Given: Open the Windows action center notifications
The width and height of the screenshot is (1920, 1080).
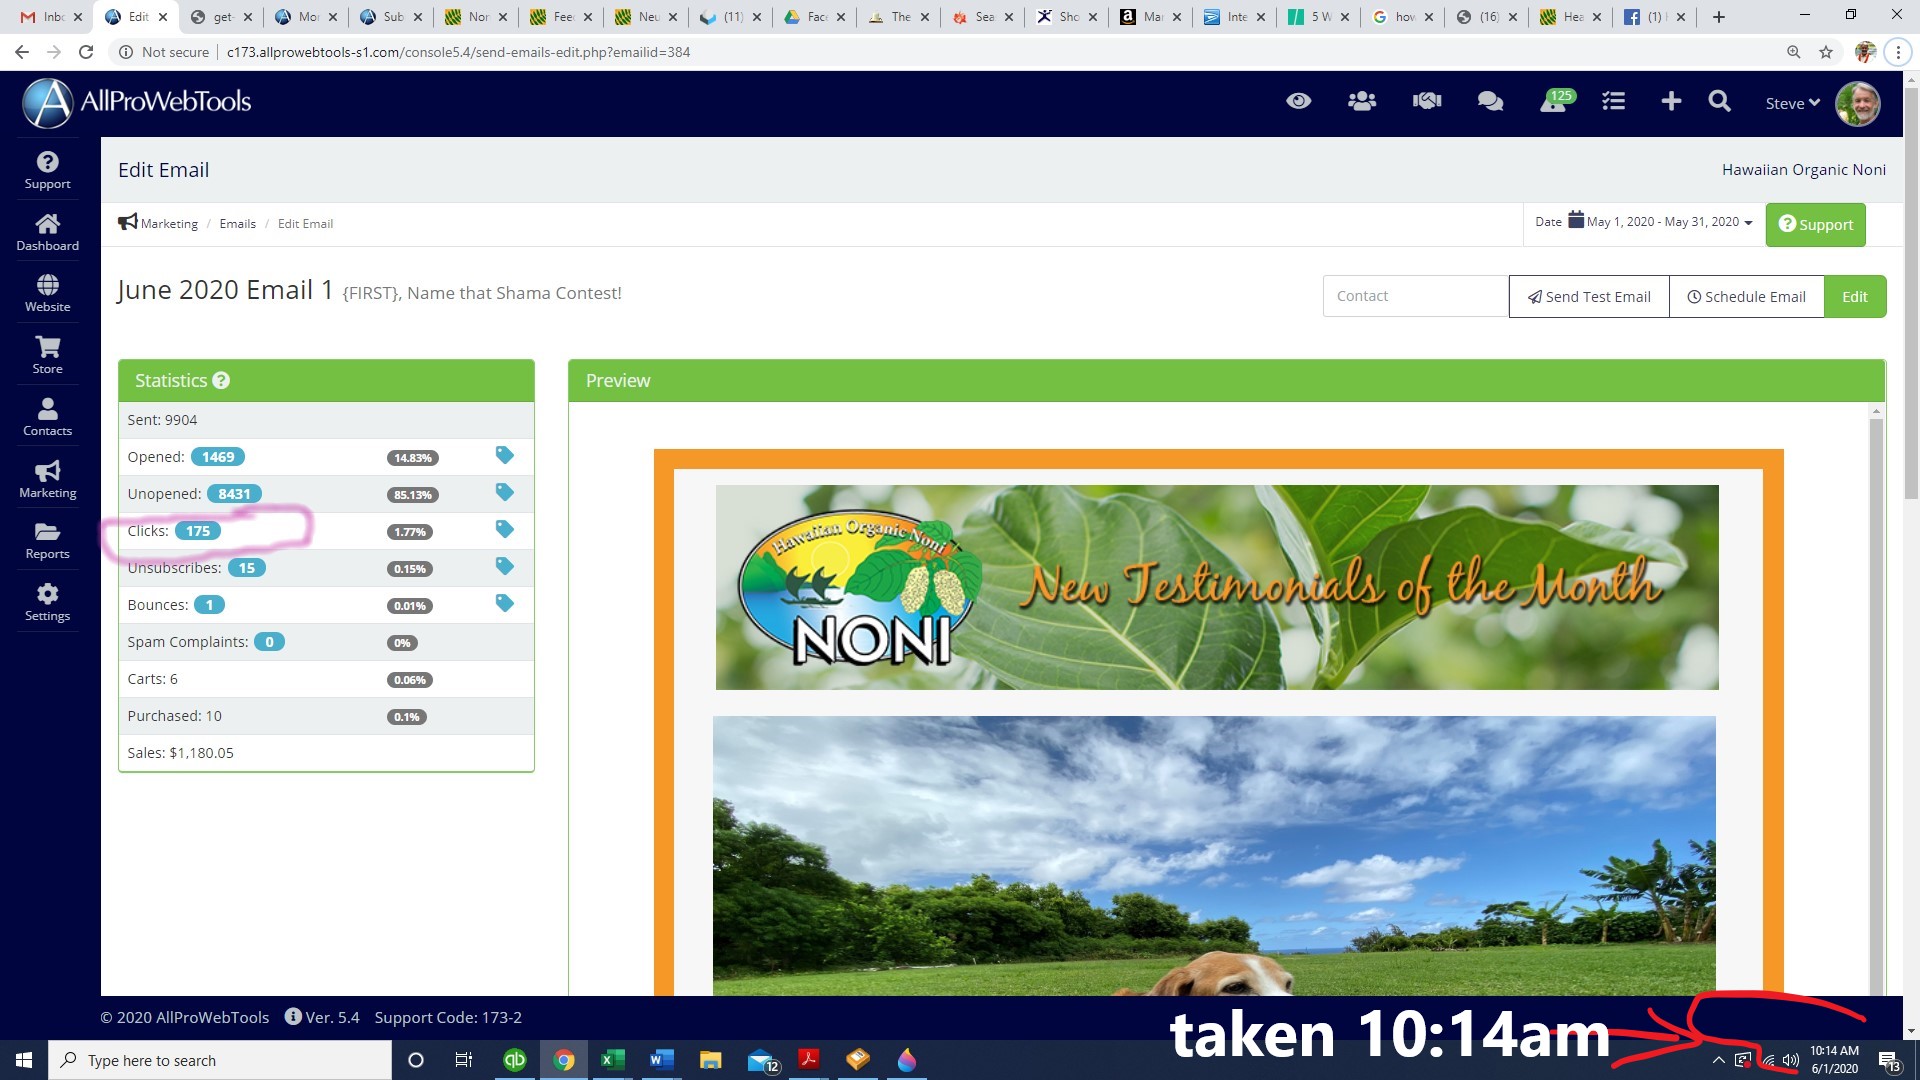Looking at the screenshot, I should coord(1889,1060).
